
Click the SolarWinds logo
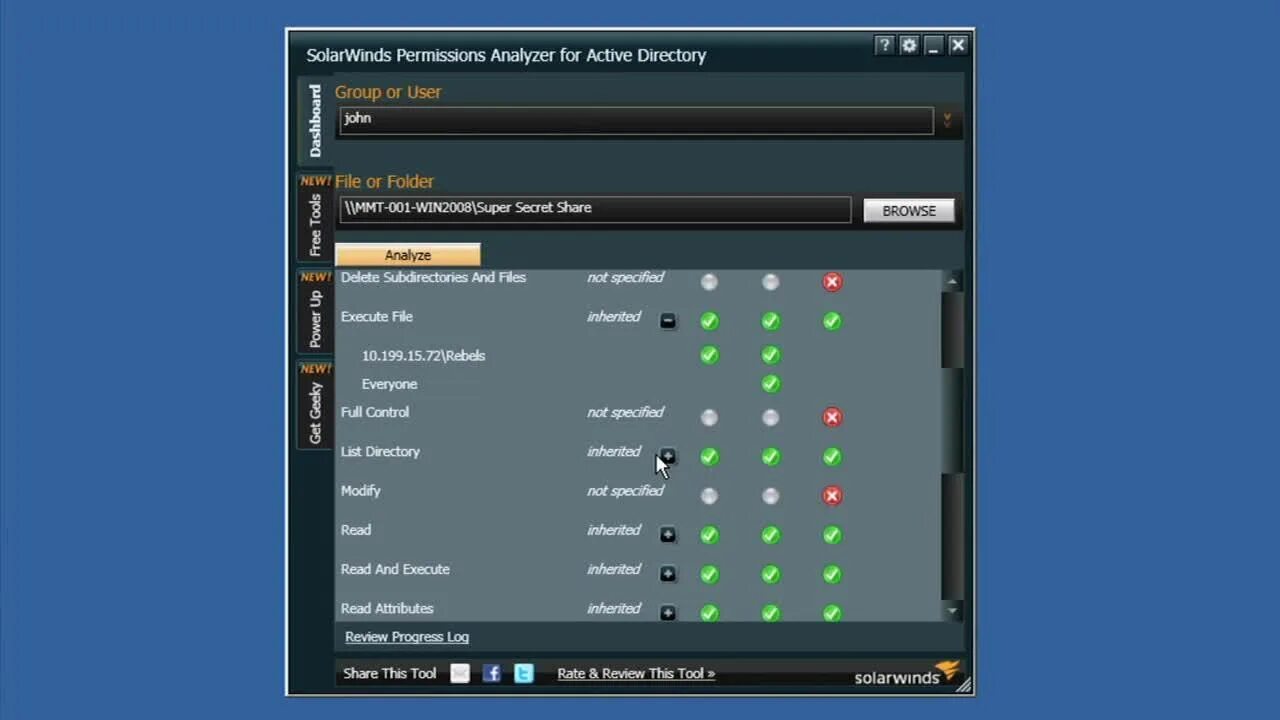pos(907,673)
